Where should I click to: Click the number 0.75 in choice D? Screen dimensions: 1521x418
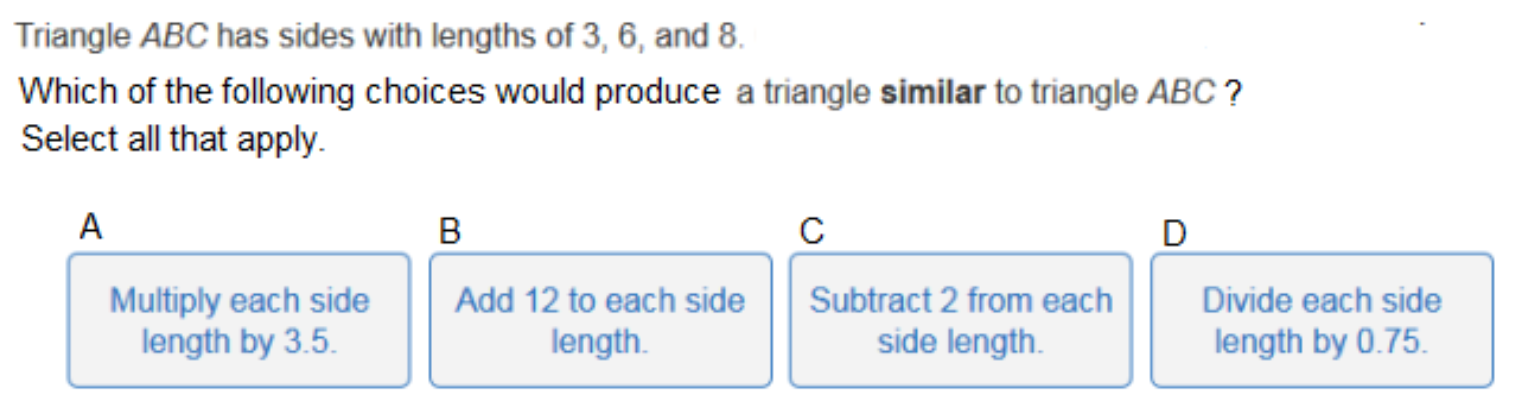[1391, 342]
